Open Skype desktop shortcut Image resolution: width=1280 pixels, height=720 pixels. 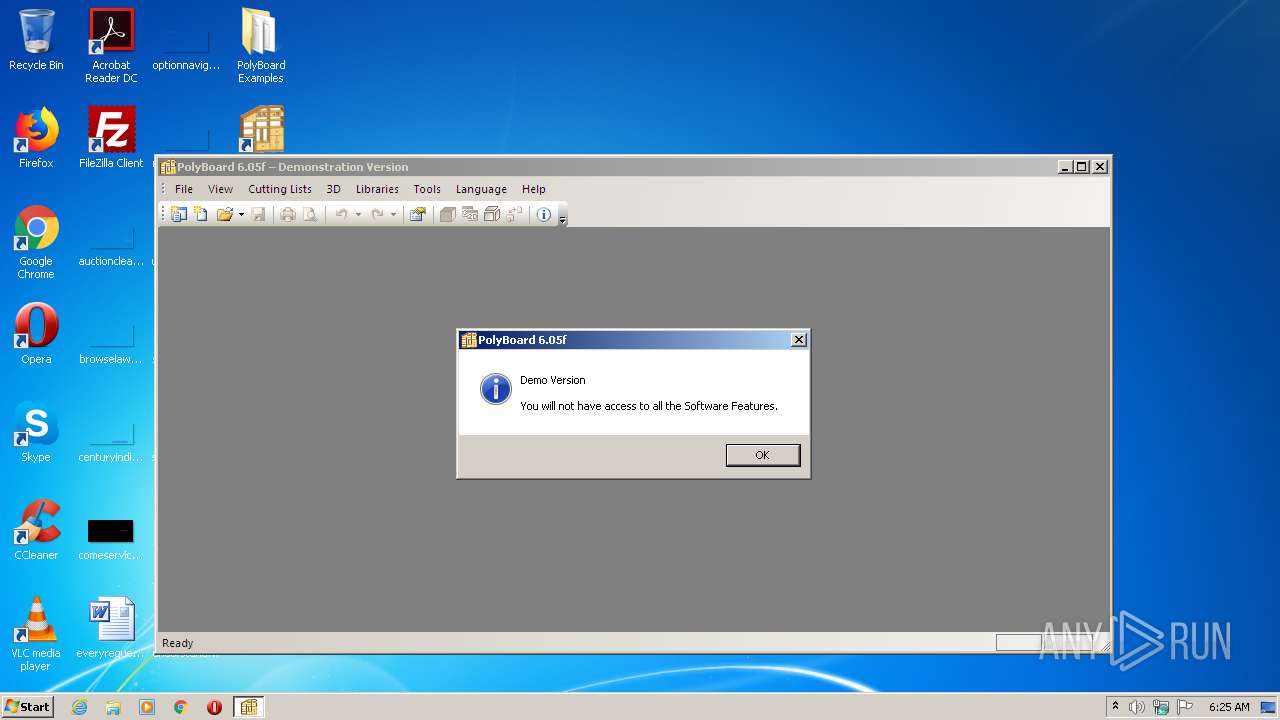pos(36,432)
